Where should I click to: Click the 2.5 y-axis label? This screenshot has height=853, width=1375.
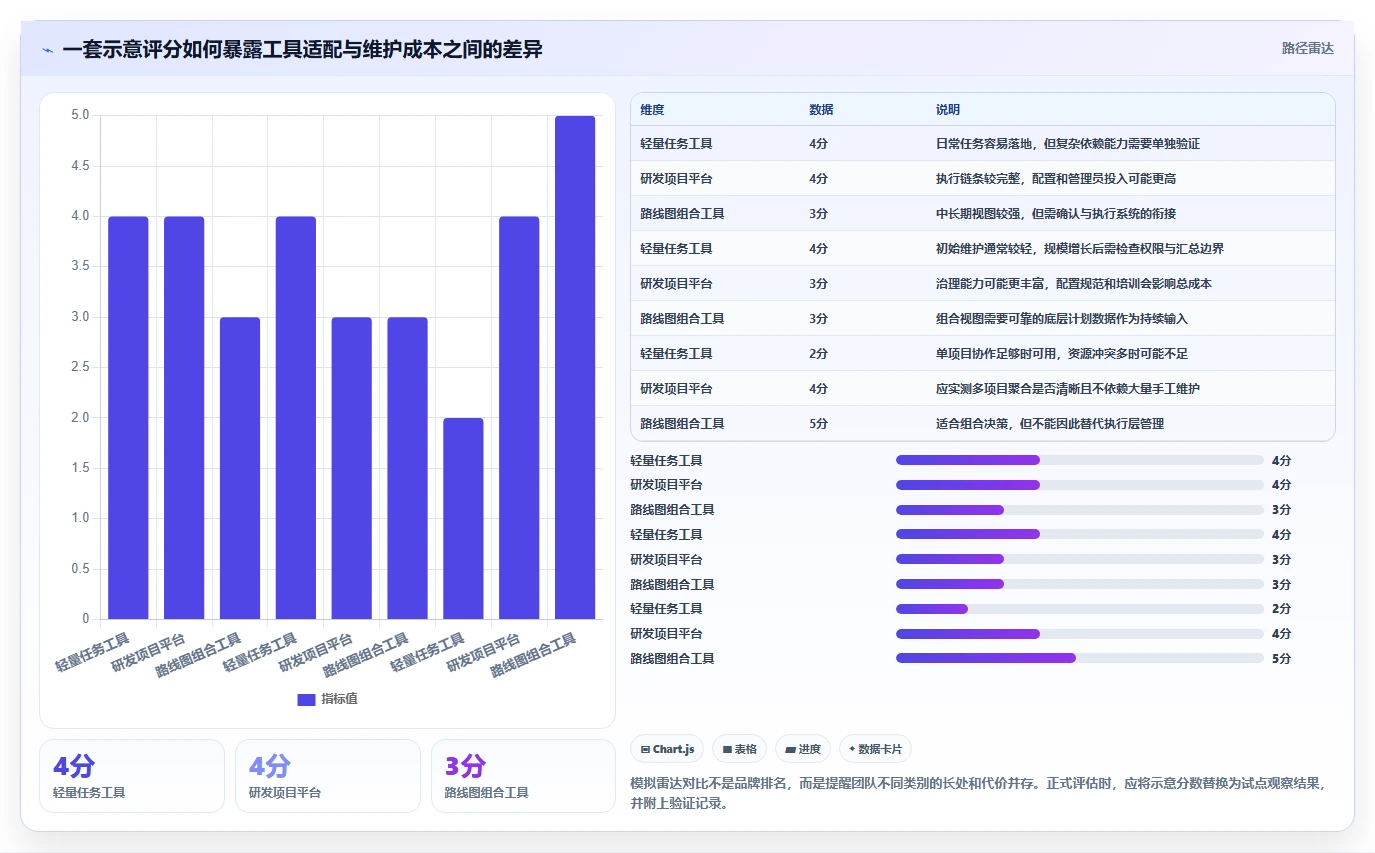coord(80,368)
